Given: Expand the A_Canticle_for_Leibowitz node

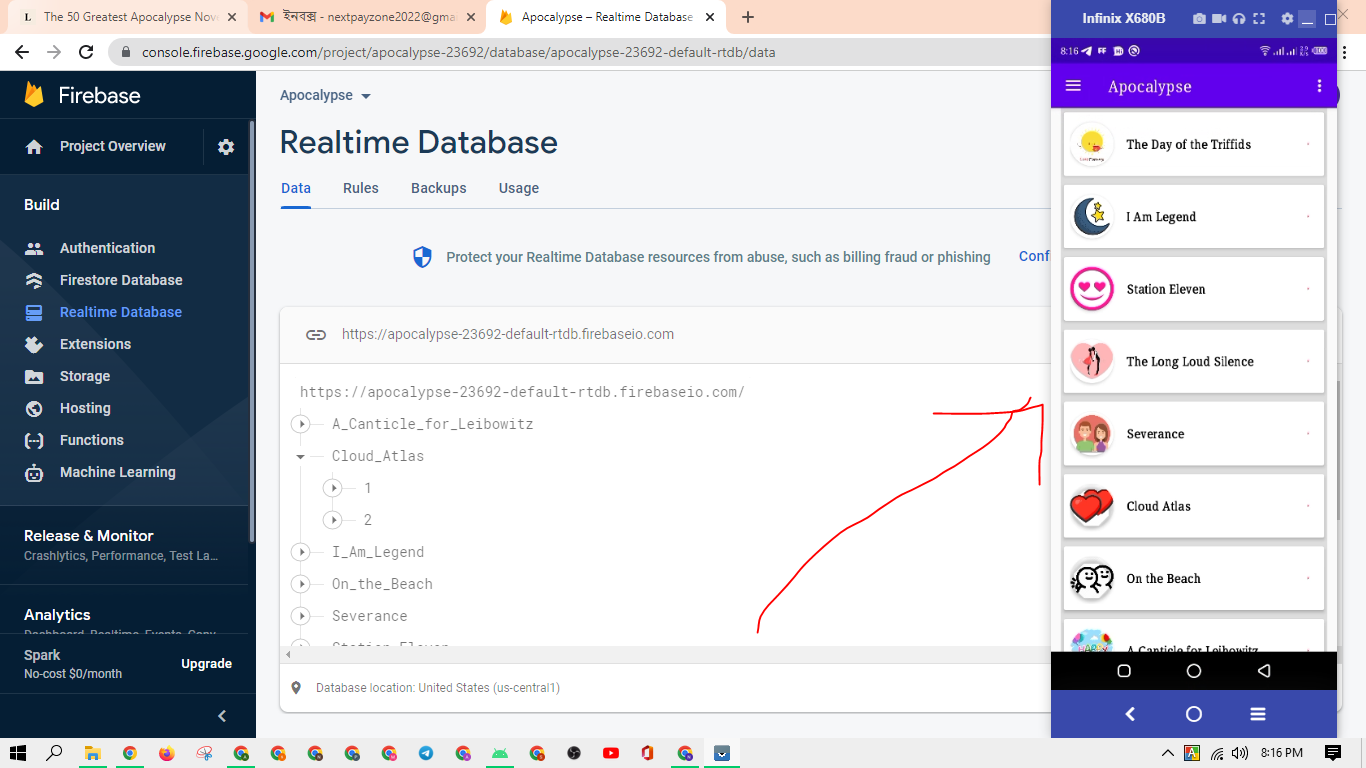Looking at the screenshot, I should click(300, 424).
